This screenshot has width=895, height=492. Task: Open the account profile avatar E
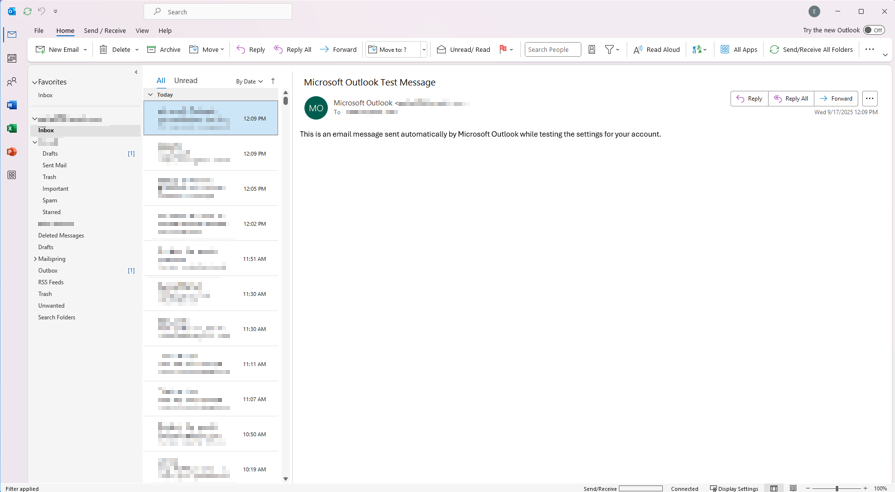coord(814,11)
